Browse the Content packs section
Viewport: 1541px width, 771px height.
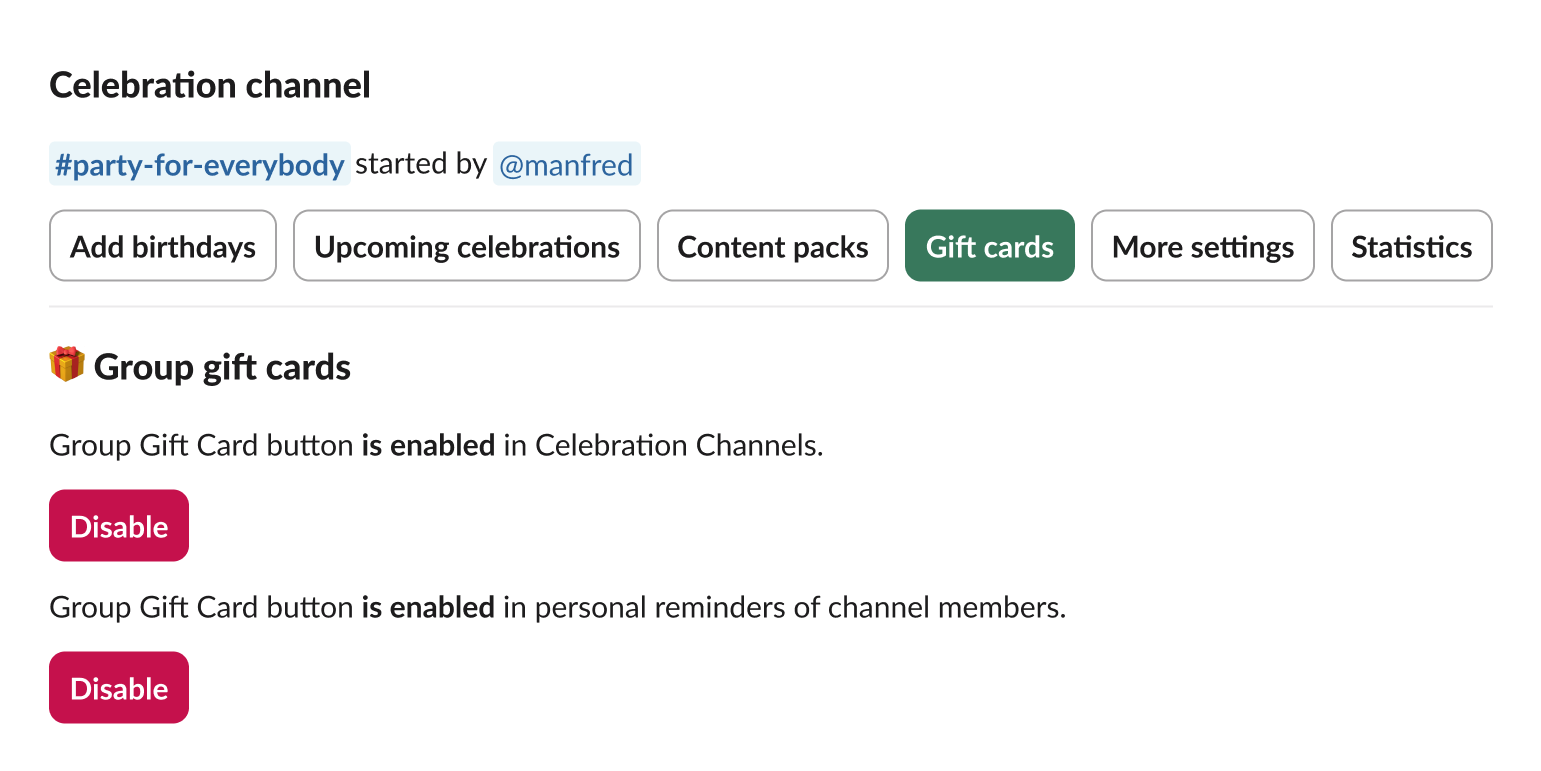[x=772, y=245]
